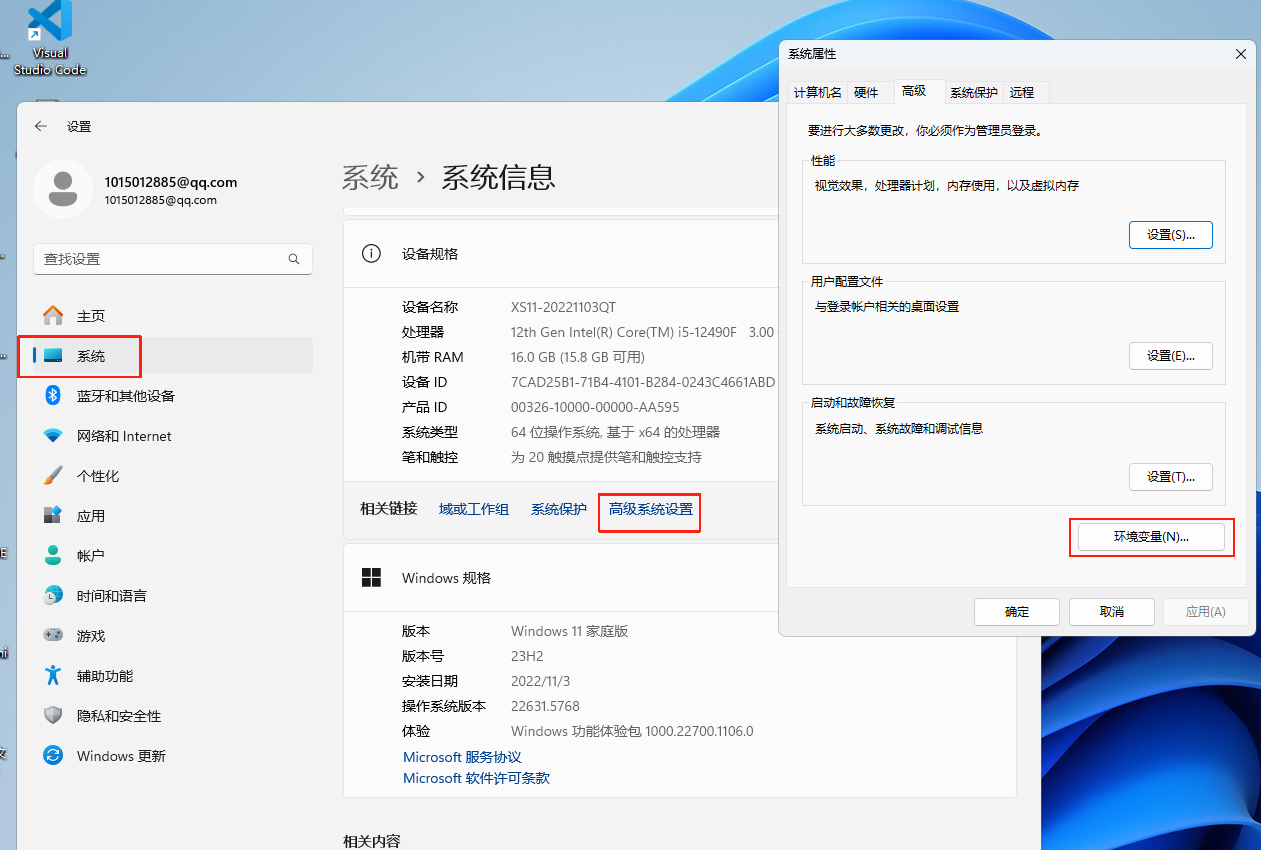
Task: Click the 查找设置 search box
Action: [x=160, y=259]
